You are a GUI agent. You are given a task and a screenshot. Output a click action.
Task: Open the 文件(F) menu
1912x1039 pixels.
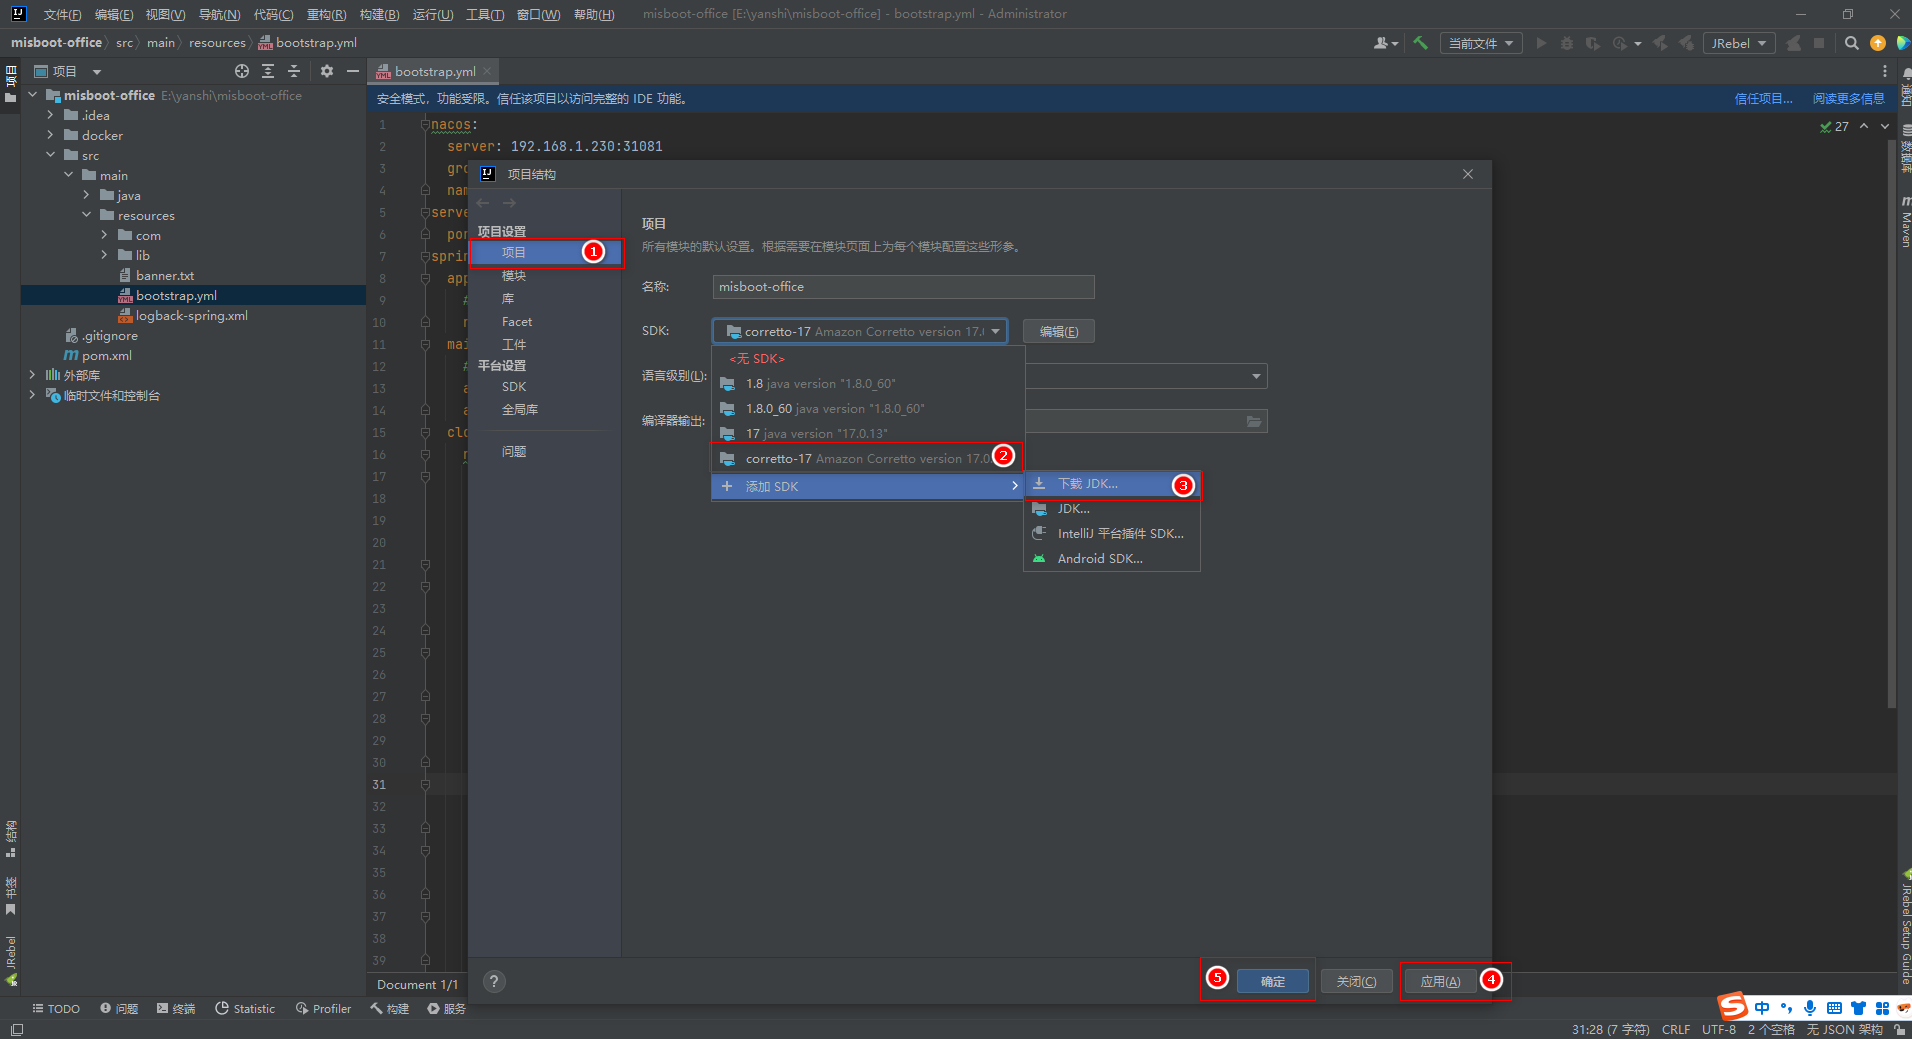(62, 14)
